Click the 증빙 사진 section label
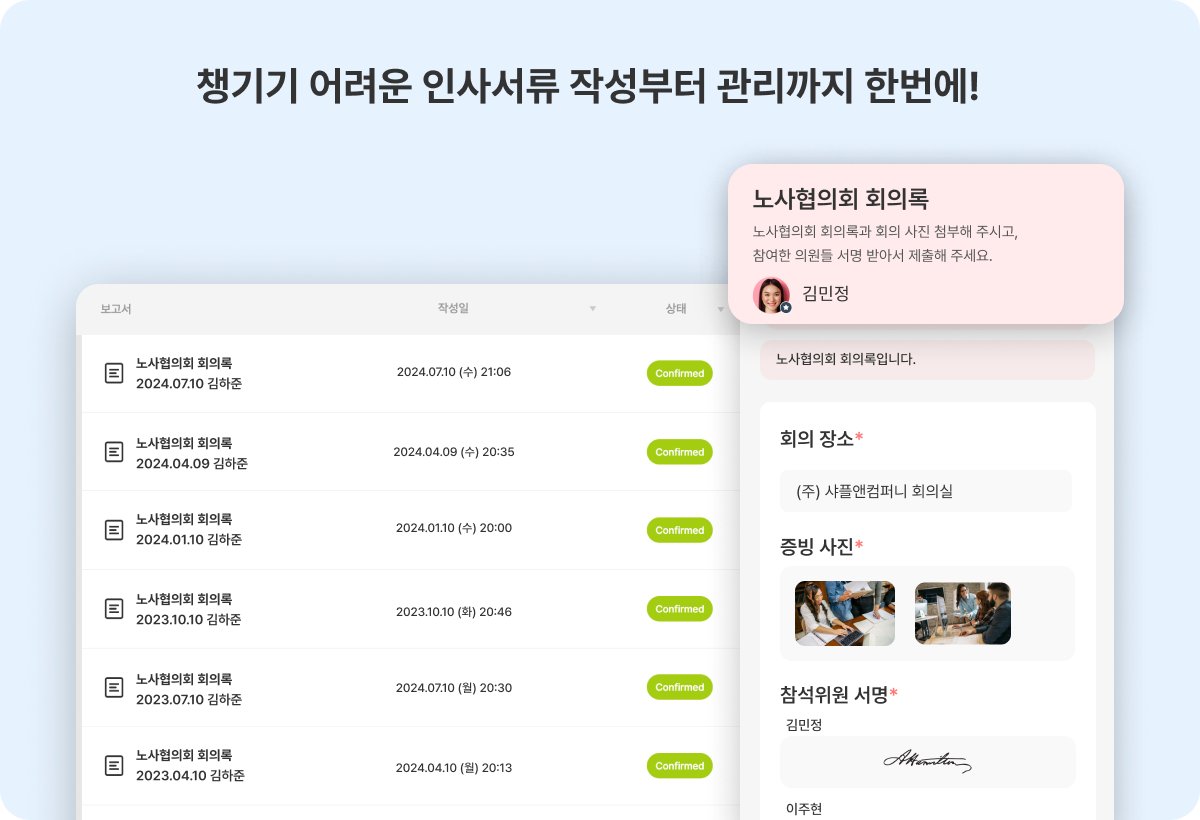Screen dimensions: 1200x820 [821, 546]
